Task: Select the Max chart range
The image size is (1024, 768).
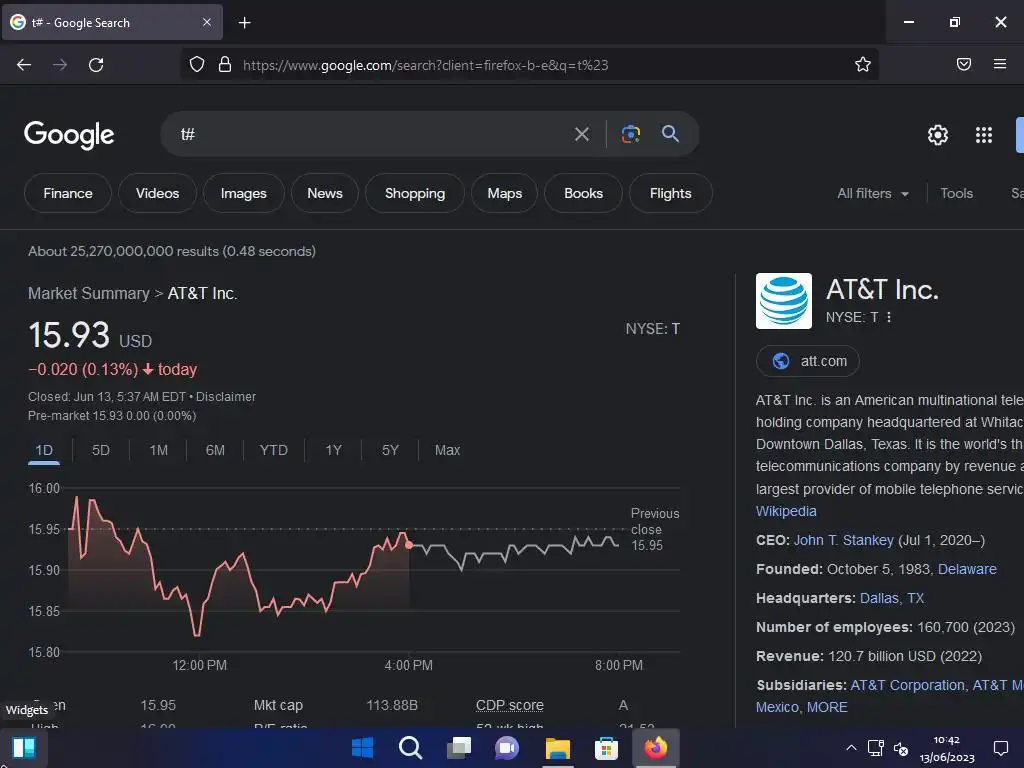Action: pos(447,450)
